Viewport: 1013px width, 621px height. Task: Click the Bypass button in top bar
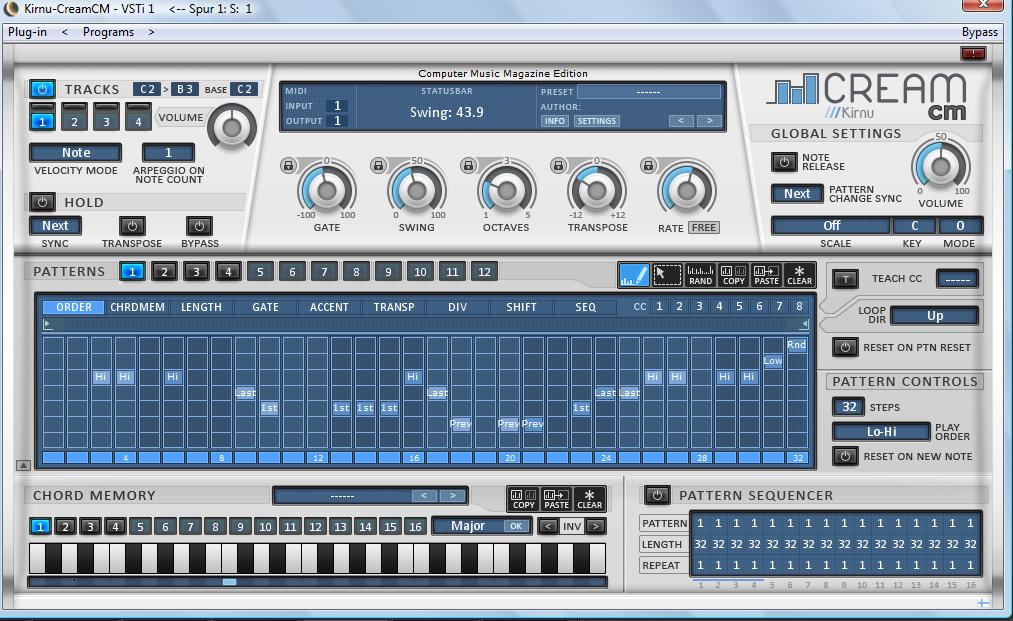pos(979,32)
